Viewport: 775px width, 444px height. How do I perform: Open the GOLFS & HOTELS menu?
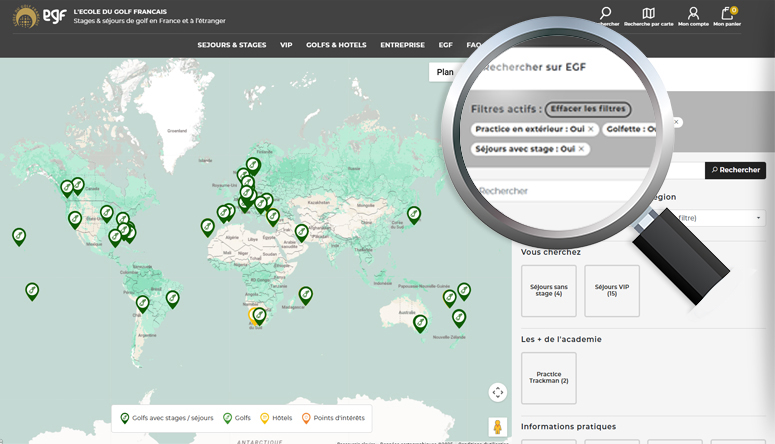pos(336,45)
